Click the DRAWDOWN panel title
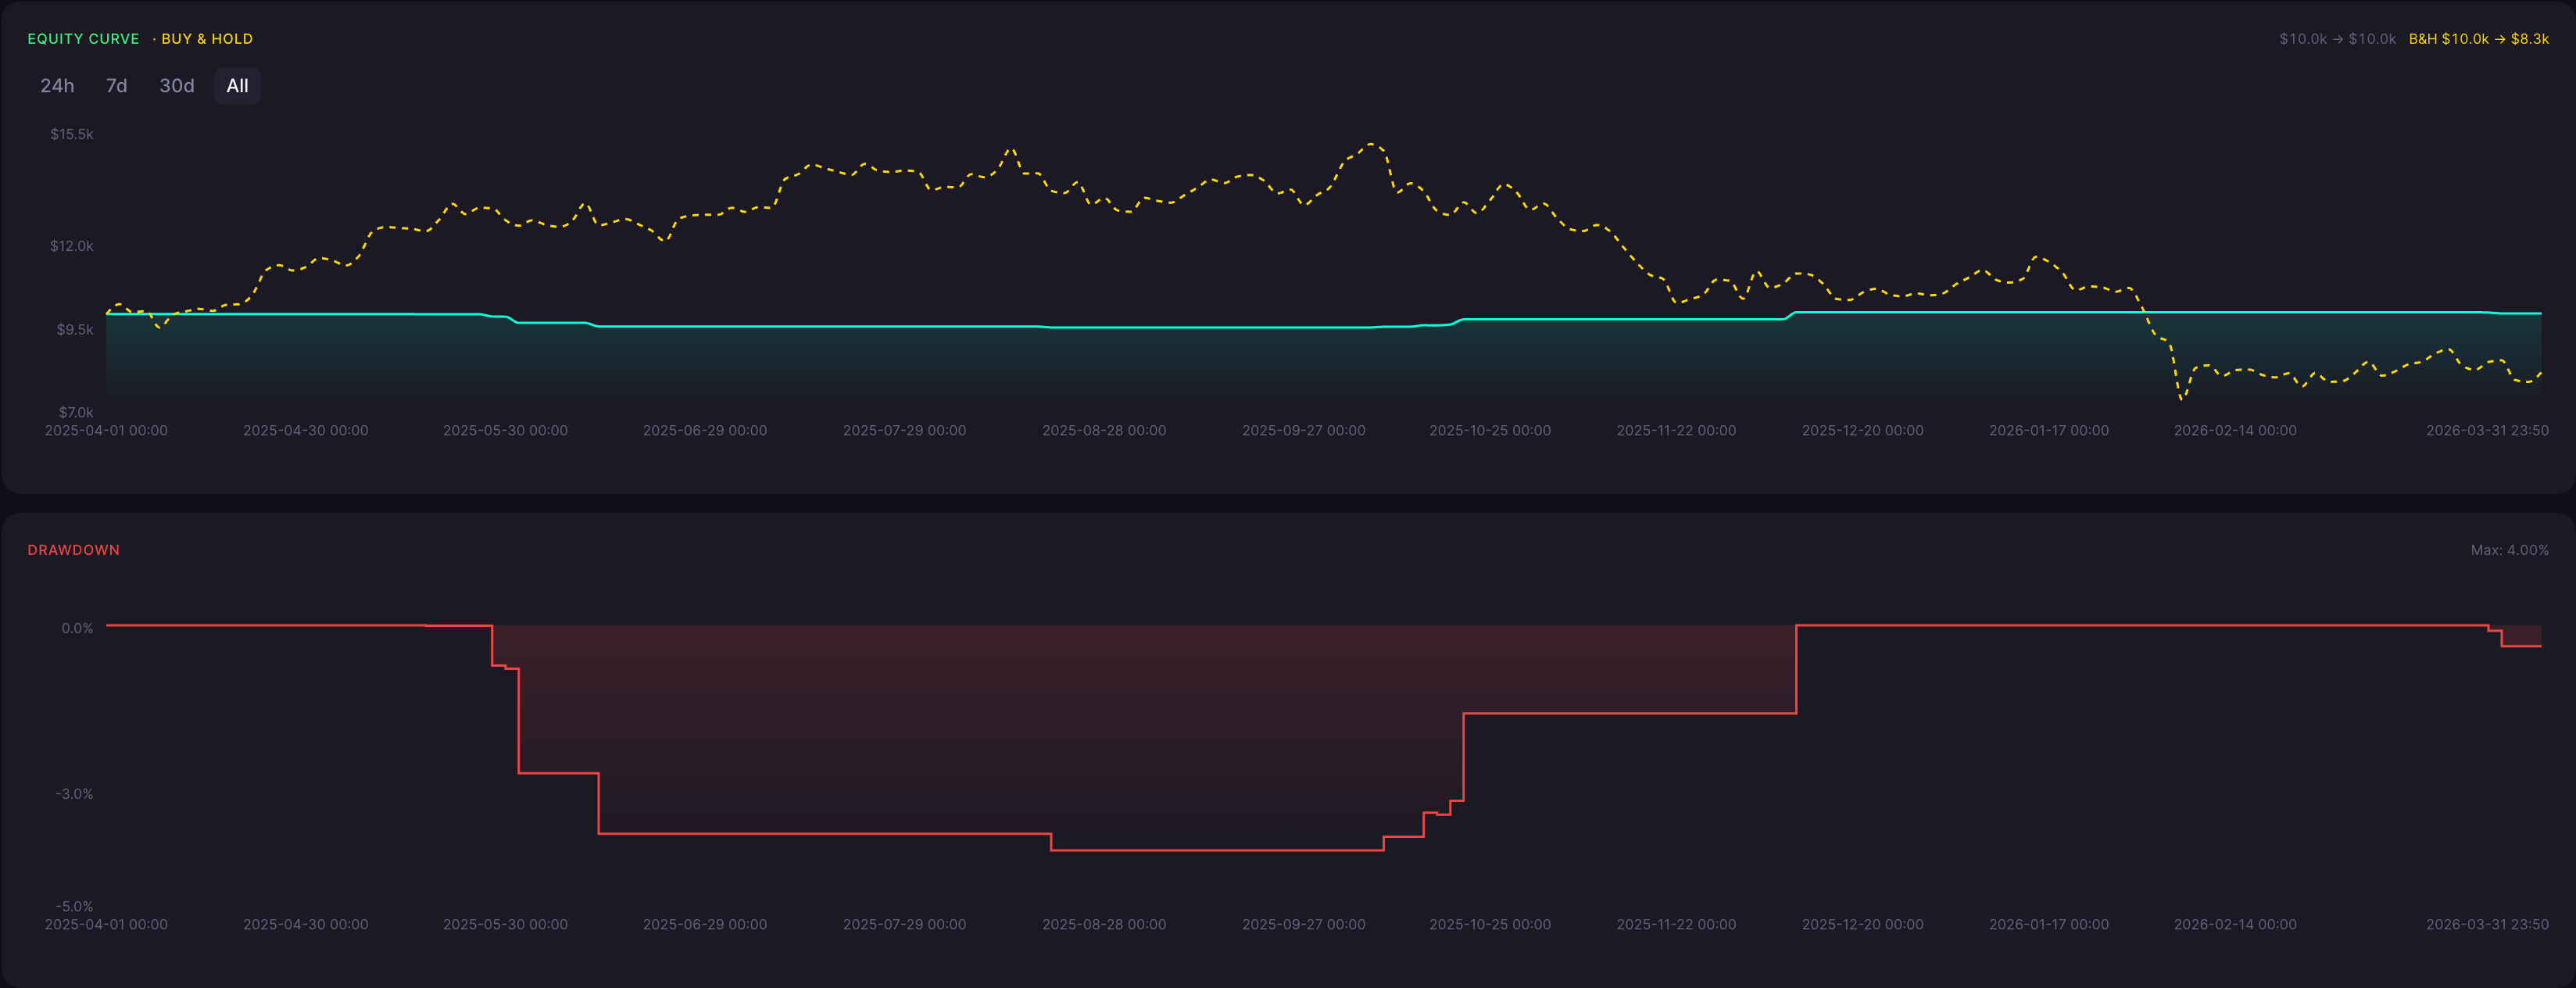 (x=73, y=550)
